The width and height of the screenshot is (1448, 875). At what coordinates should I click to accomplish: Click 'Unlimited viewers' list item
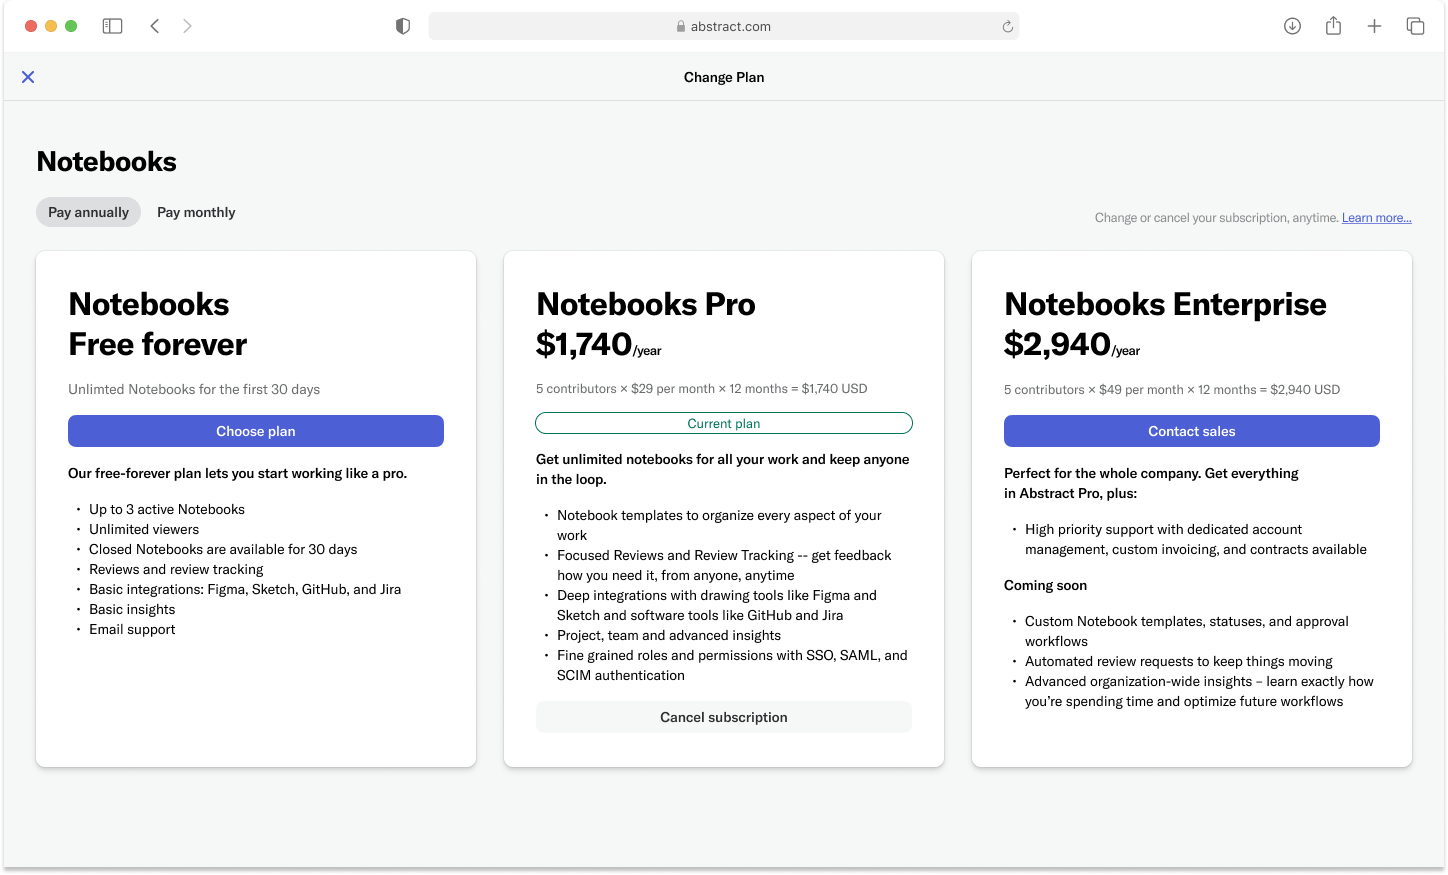pos(144,529)
